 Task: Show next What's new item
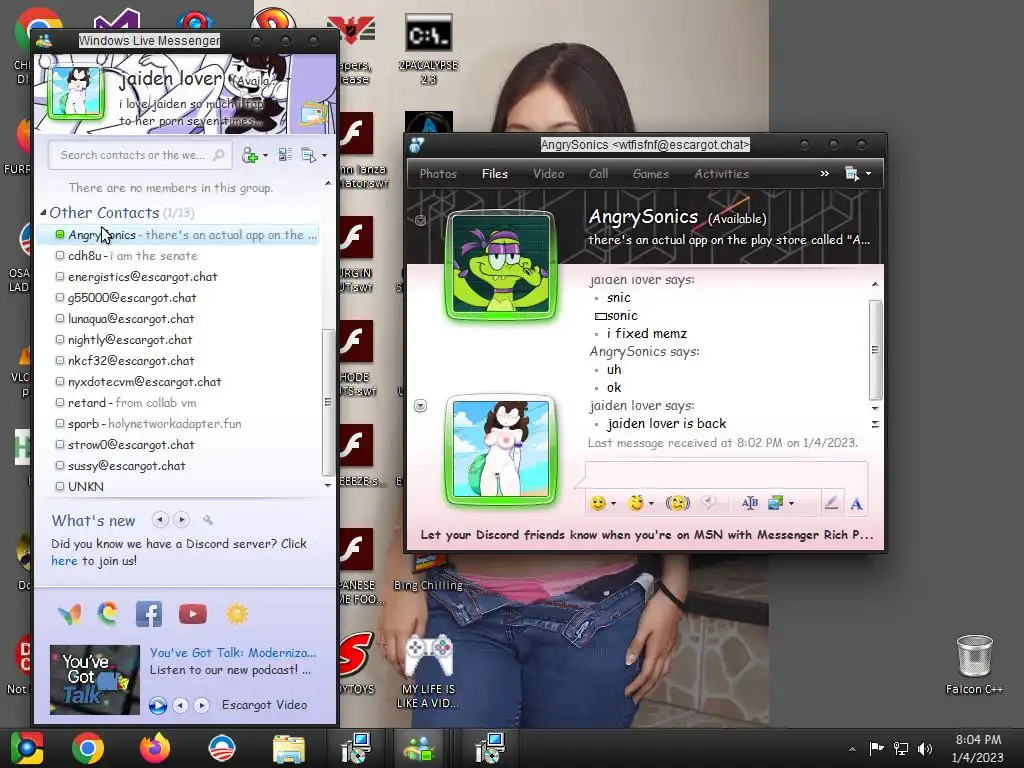tap(182, 520)
